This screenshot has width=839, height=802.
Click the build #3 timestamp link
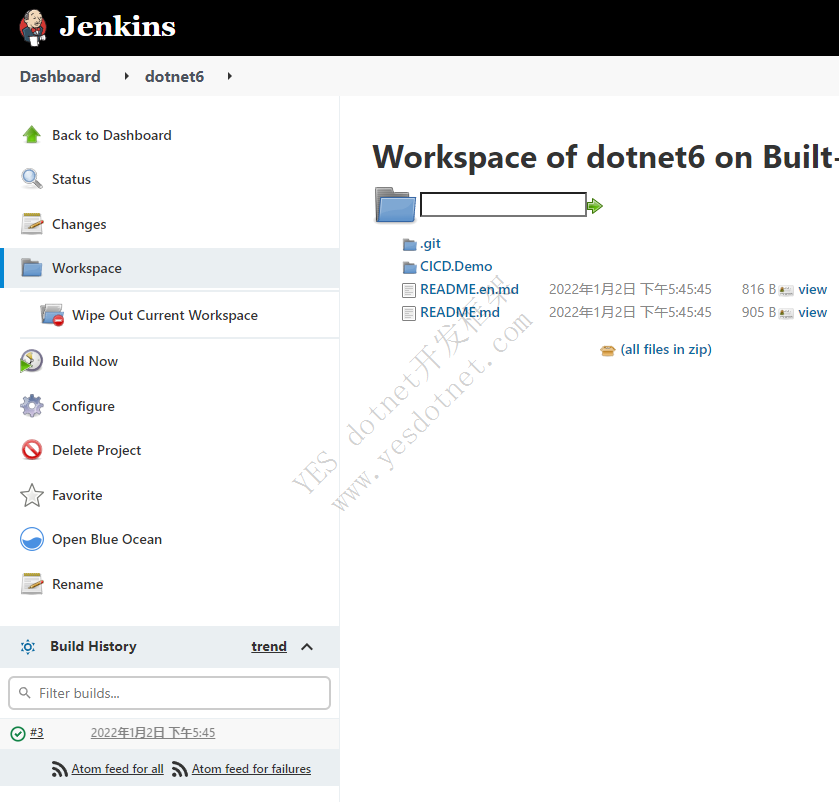click(153, 732)
